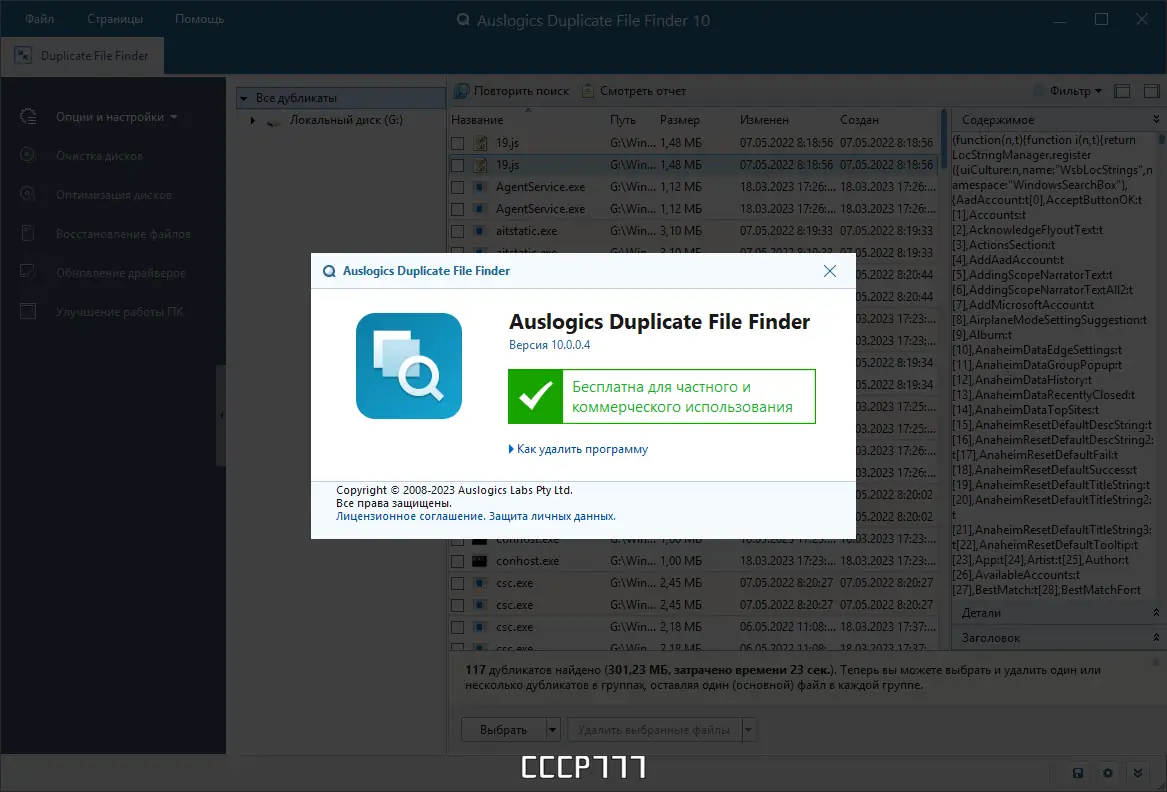Viewport: 1167px width, 792px height.
Task: Click the 'Обновление драйверов' sidebar icon
Action: [x=28, y=272]
